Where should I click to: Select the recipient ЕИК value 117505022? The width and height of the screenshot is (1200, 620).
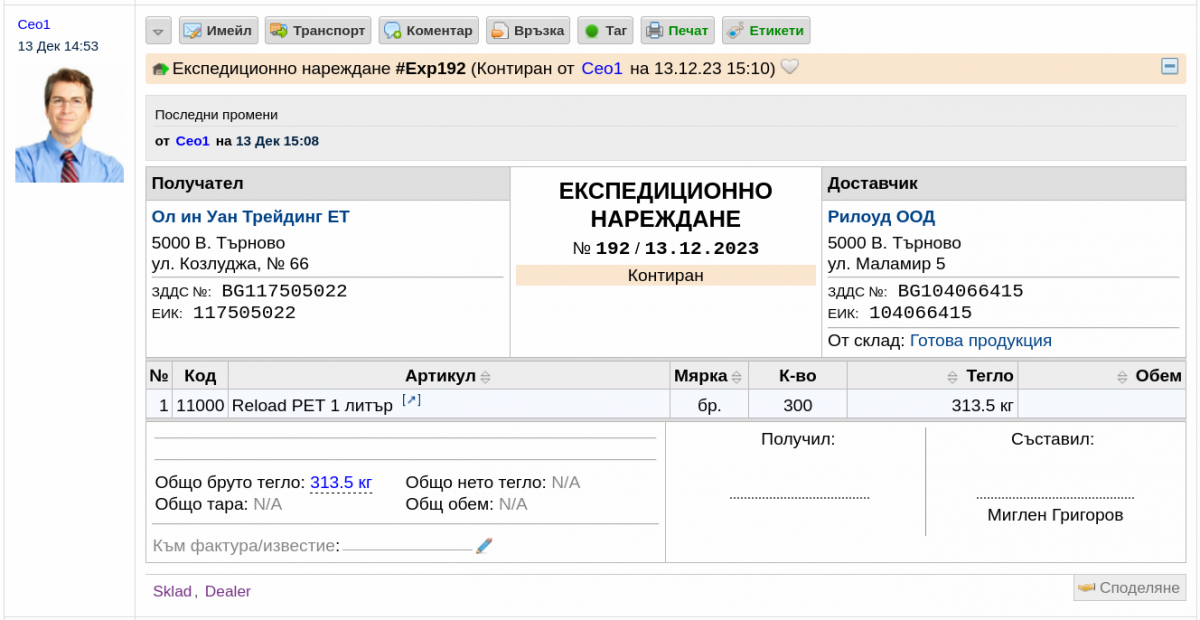pyautogui.click(x=244, y=313)
